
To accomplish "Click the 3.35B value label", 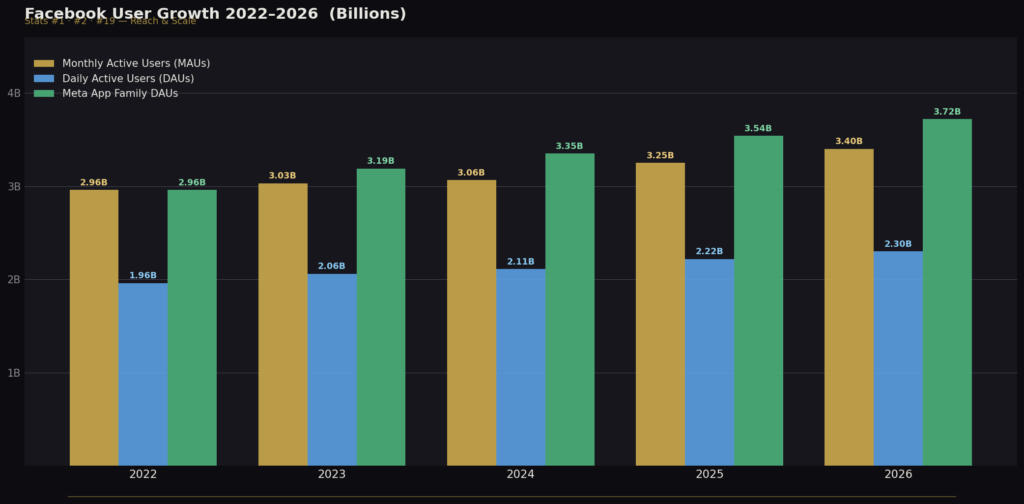I will coord(569,146).
